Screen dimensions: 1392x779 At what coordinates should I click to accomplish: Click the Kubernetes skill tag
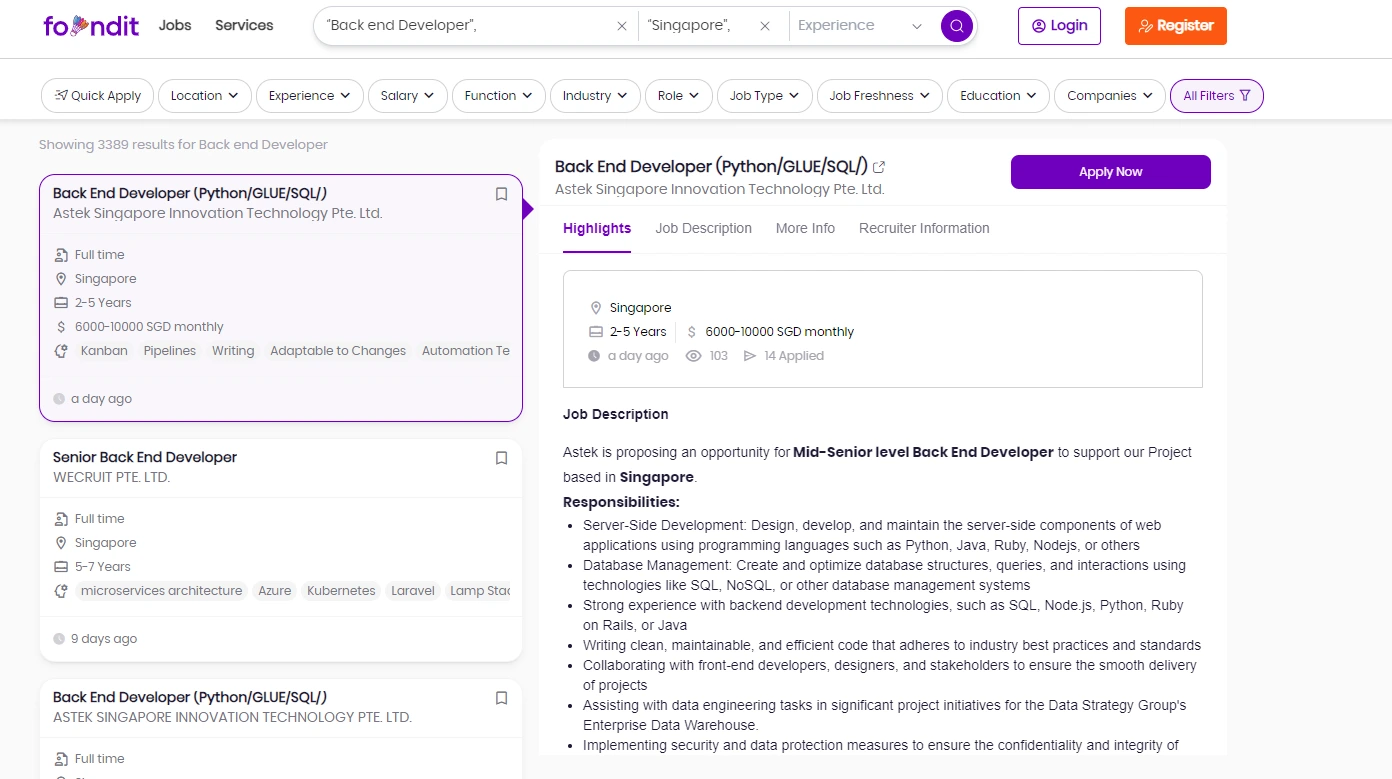point(341,591)
